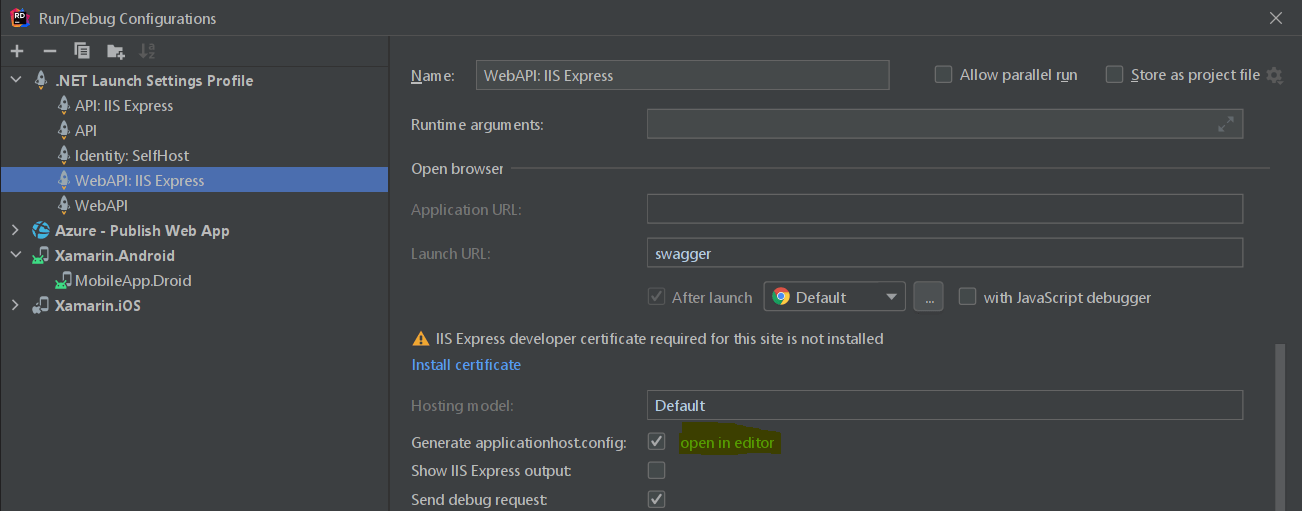Image resolution: width=1302 pixels, height=511 pixels.
Task: Expand Azure - Publish Web App node
Action: (16, 230)
